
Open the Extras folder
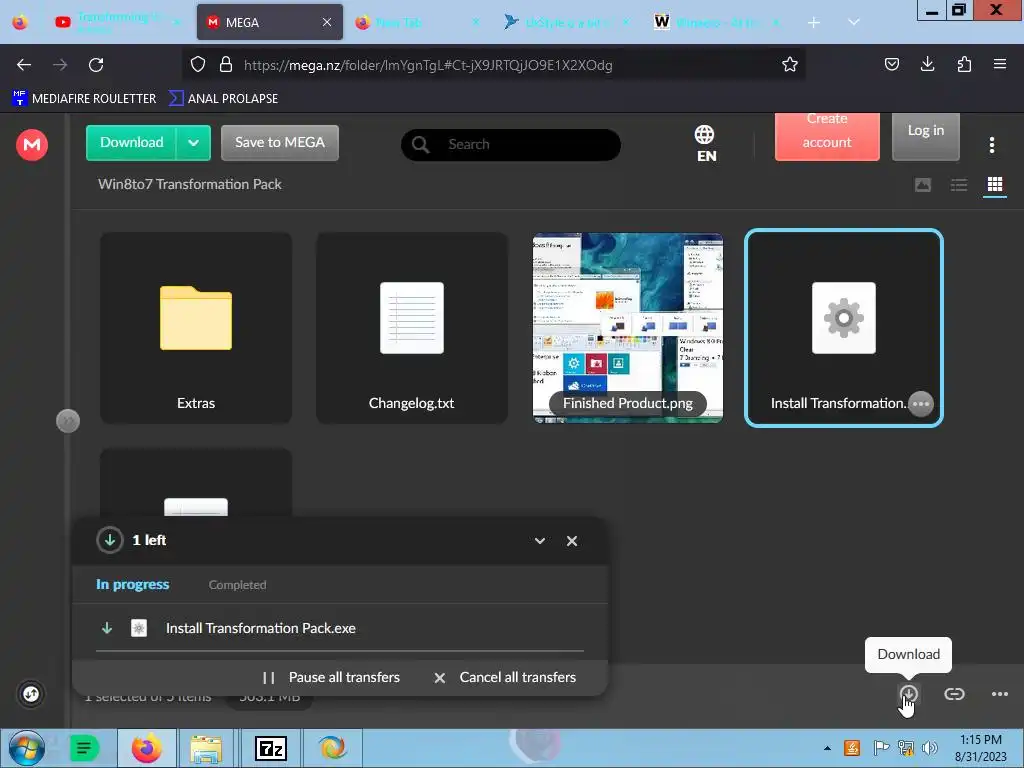(196, 328)
